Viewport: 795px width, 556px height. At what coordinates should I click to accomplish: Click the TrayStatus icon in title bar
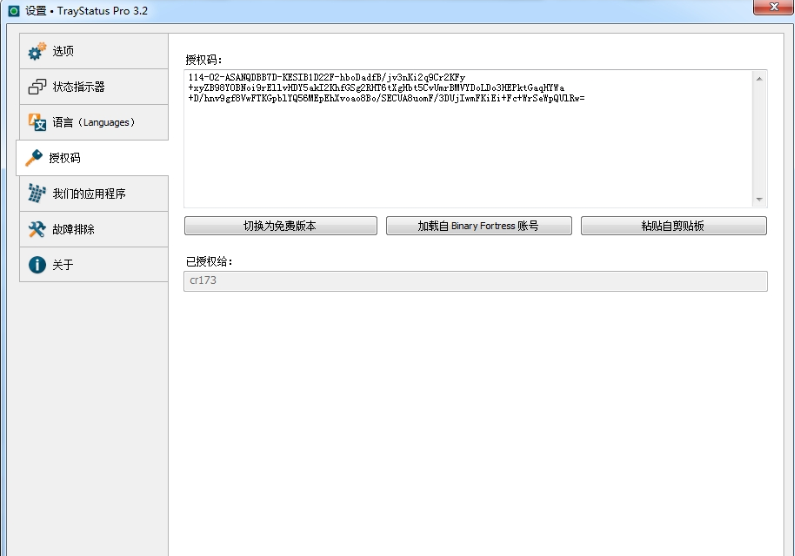14,11
